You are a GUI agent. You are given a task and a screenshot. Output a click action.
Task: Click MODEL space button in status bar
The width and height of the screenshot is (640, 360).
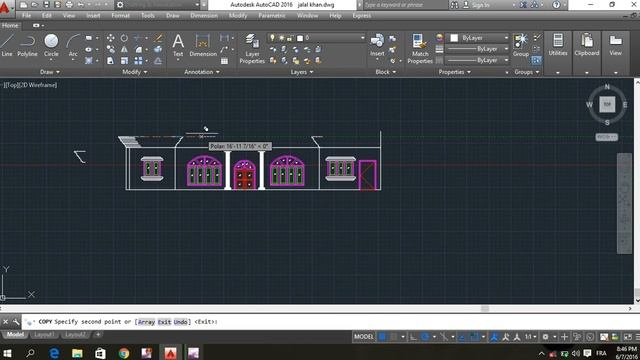point(363,337)
